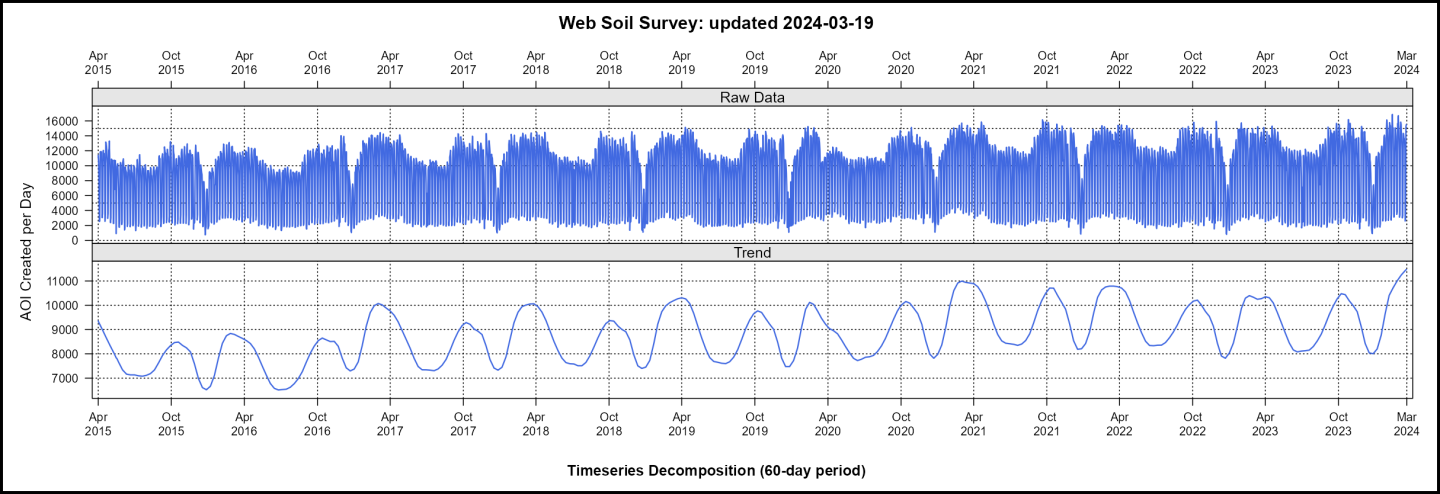Click "Oct 2015" on the bottom axis
This screenshot has width=1440, height=494.
tap(171, 422)
